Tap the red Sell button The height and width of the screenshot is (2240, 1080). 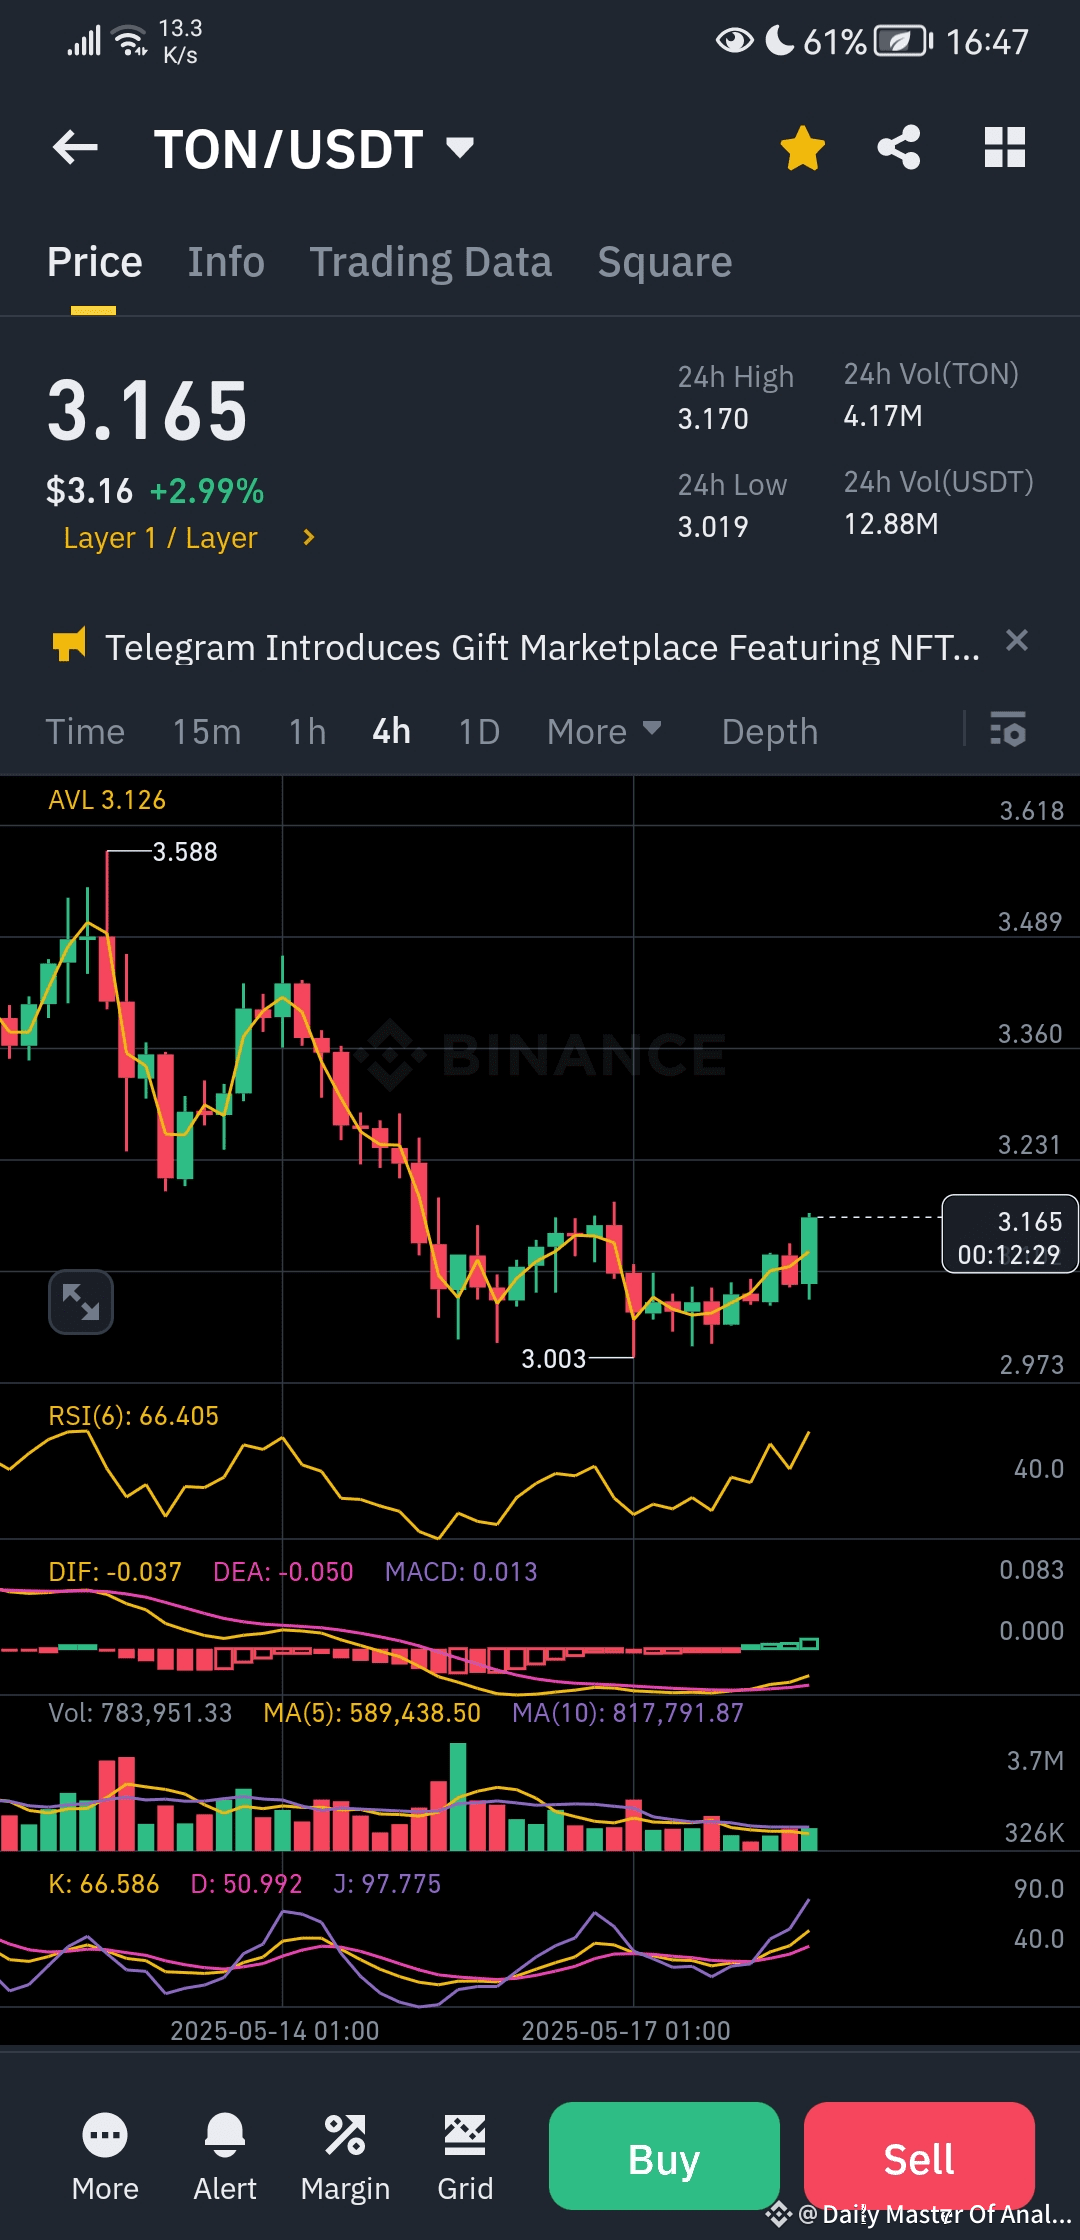(919, 2156)
